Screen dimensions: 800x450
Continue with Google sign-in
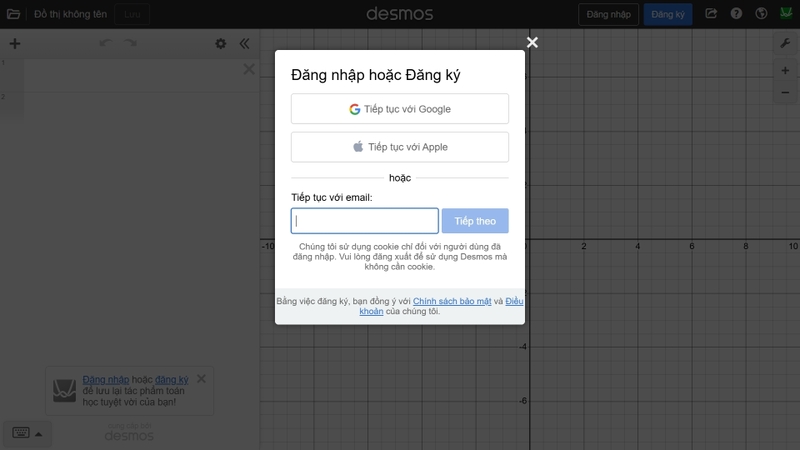[399, 109]
